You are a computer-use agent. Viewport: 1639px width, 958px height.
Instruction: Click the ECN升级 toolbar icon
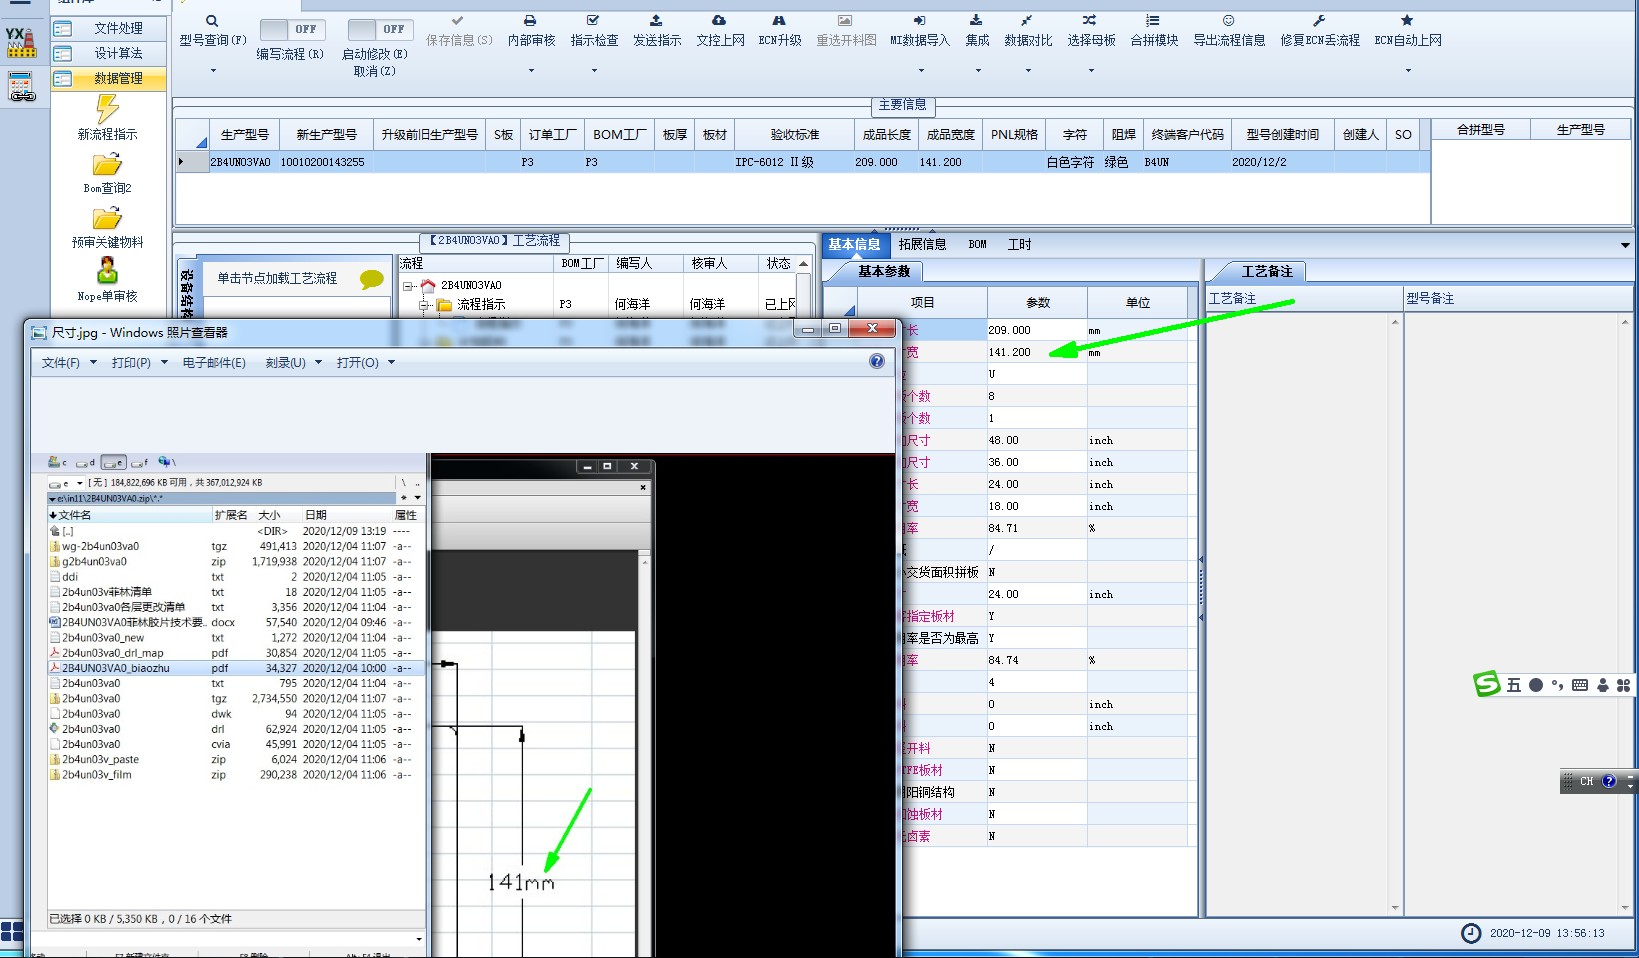tap(779, 21)
